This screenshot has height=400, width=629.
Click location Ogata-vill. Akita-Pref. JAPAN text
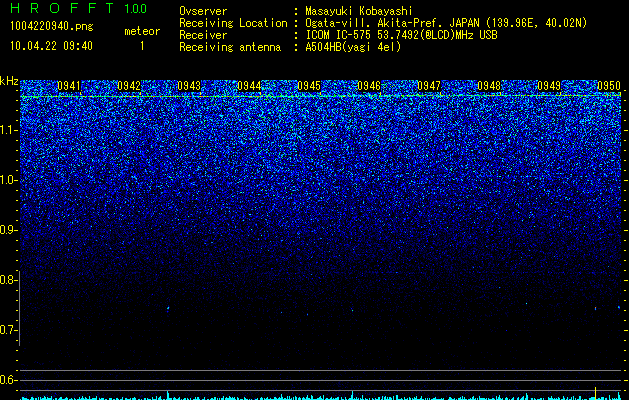pos(446,23)
